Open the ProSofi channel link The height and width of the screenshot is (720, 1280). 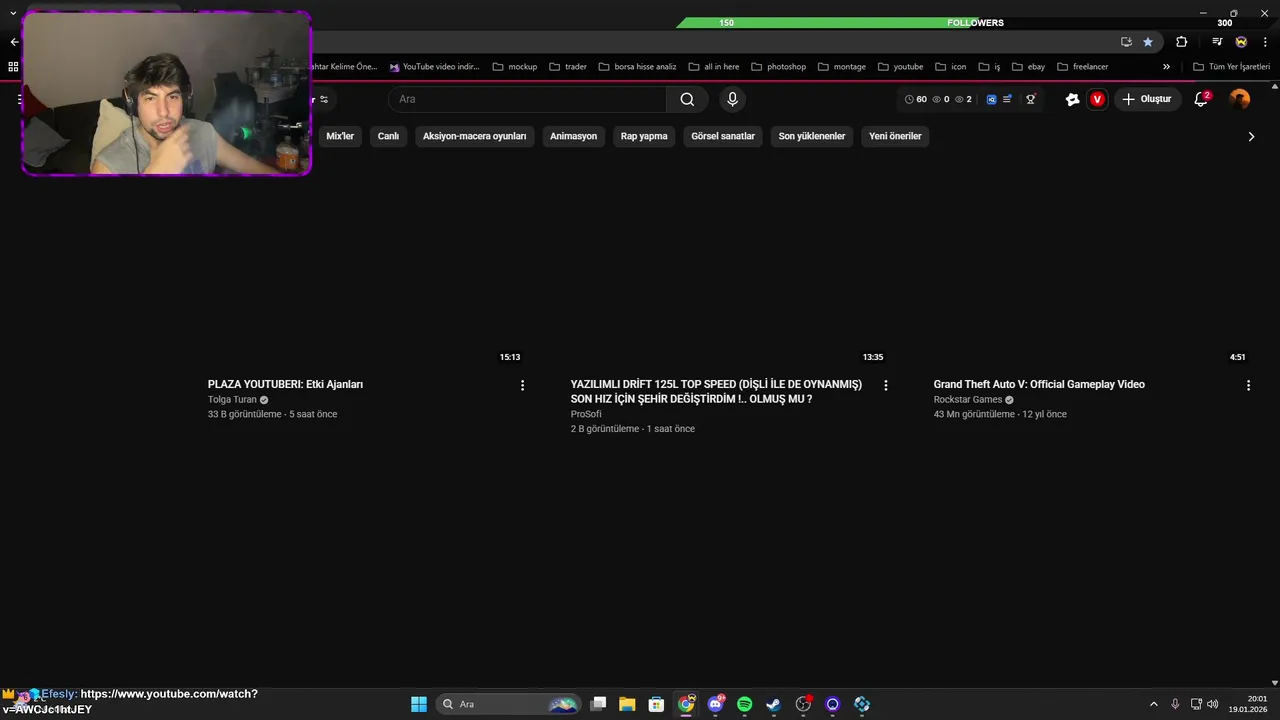click(586, 414)
